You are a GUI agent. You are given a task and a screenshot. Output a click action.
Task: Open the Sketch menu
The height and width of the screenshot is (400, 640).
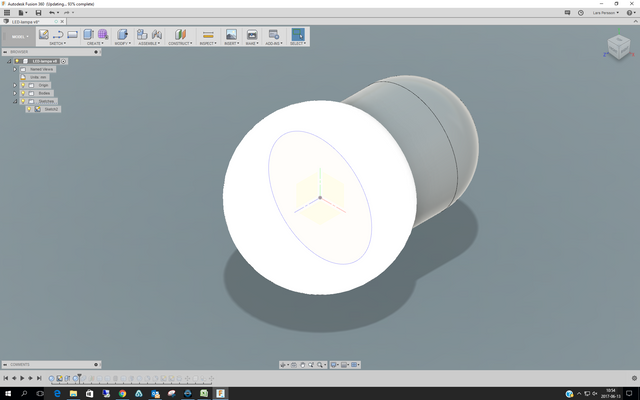58,43
